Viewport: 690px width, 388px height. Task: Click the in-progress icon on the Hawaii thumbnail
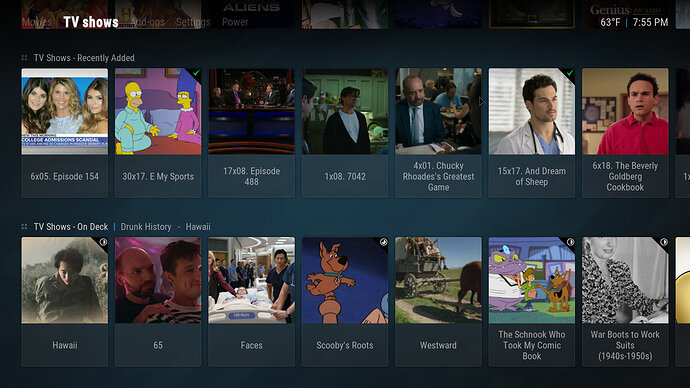pos(103,242)
